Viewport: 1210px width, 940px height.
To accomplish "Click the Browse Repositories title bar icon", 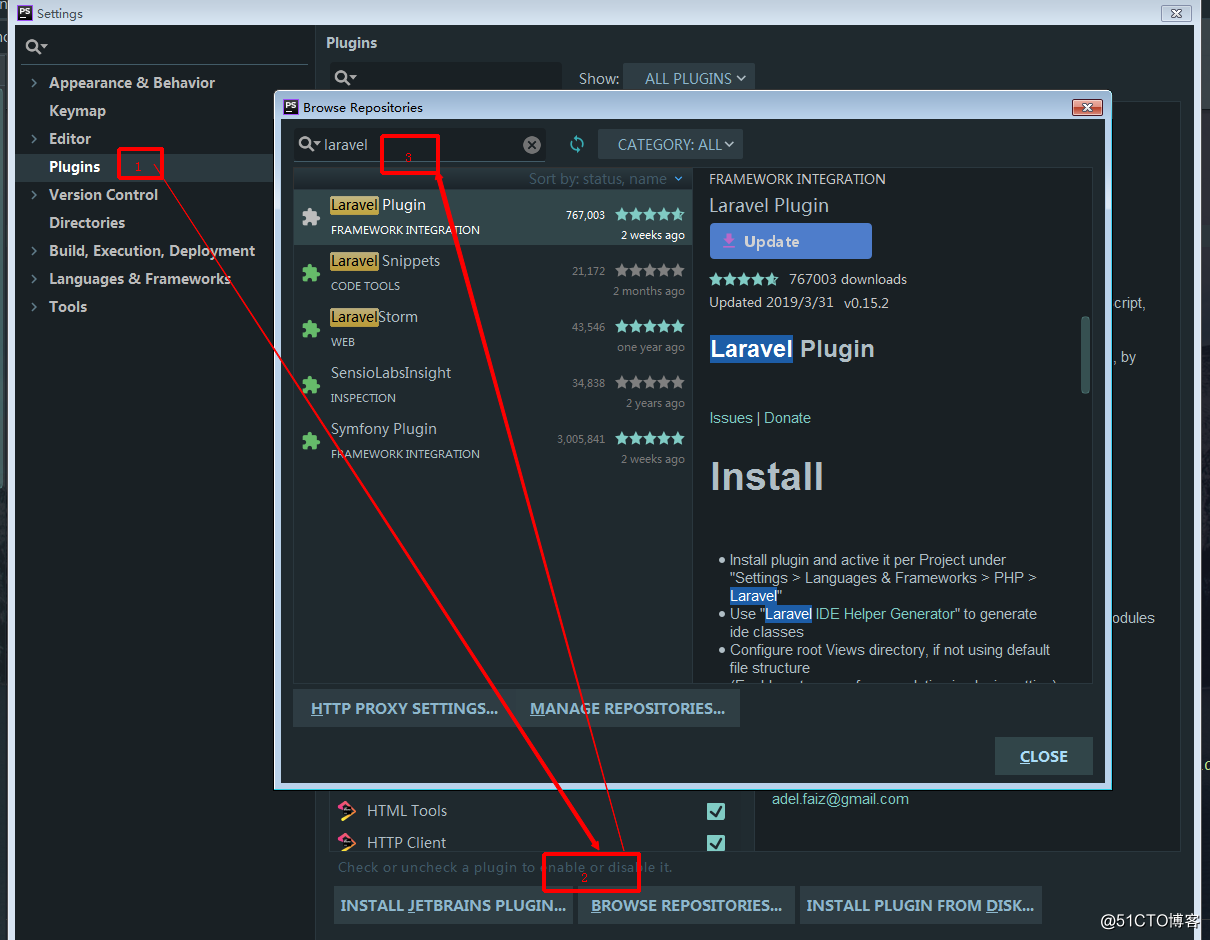I will pos(291,107).
